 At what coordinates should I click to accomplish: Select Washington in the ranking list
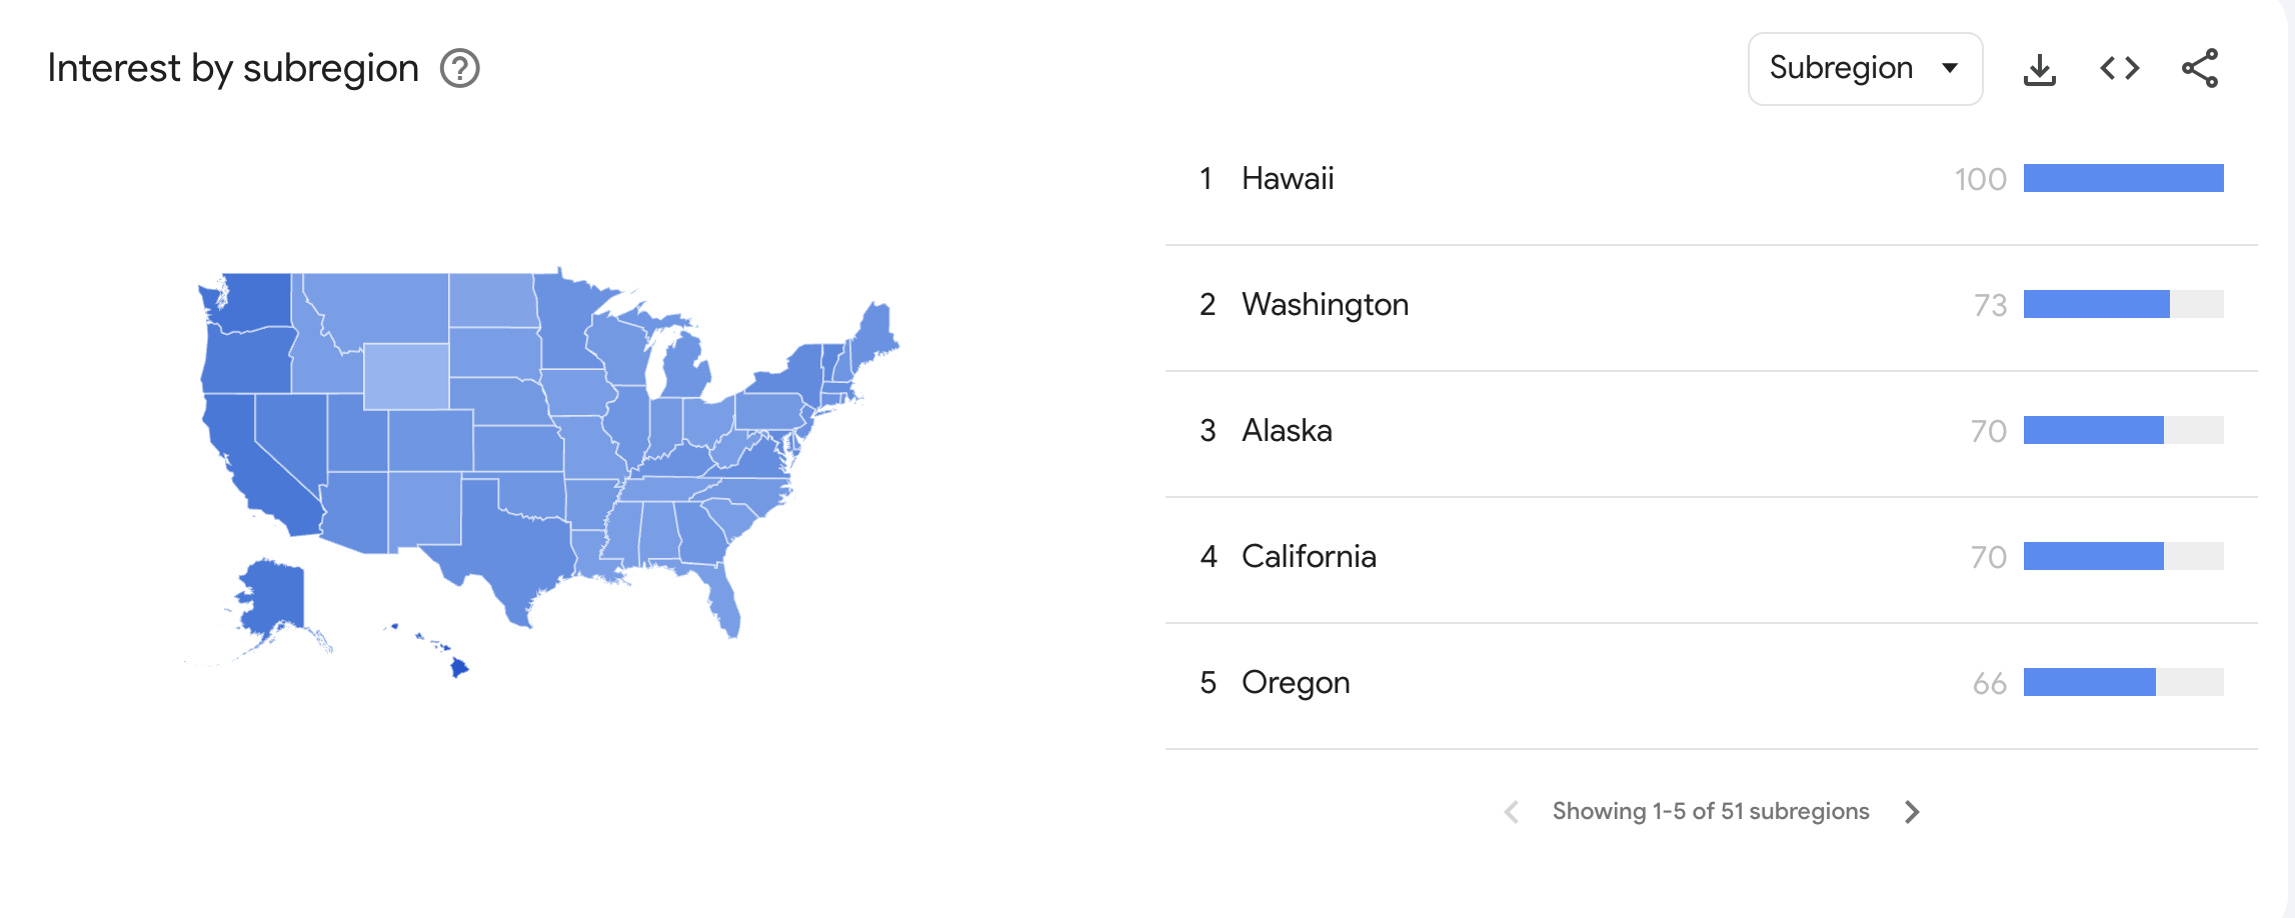[x=1324, y=305]
